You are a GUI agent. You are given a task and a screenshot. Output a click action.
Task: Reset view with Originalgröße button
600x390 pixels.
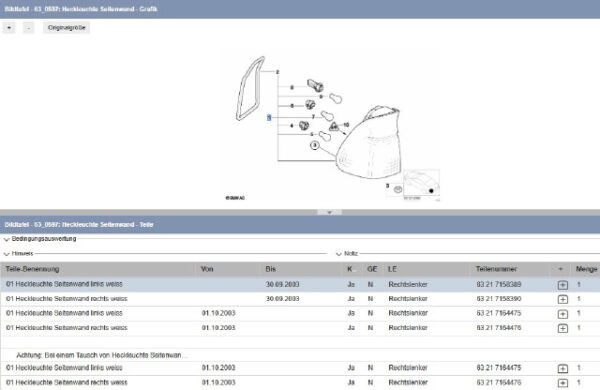click(x=67, y=28)
